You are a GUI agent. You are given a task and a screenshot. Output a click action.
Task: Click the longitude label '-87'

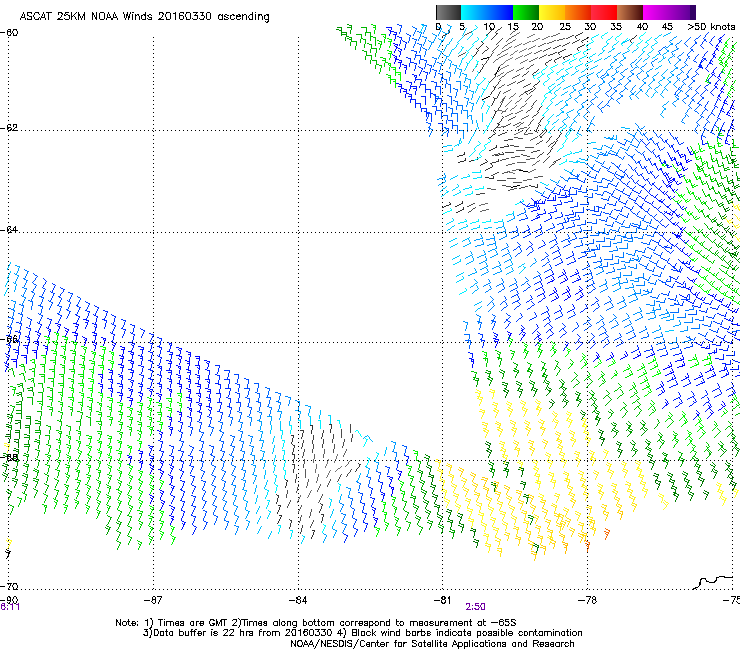coord(153,600)
